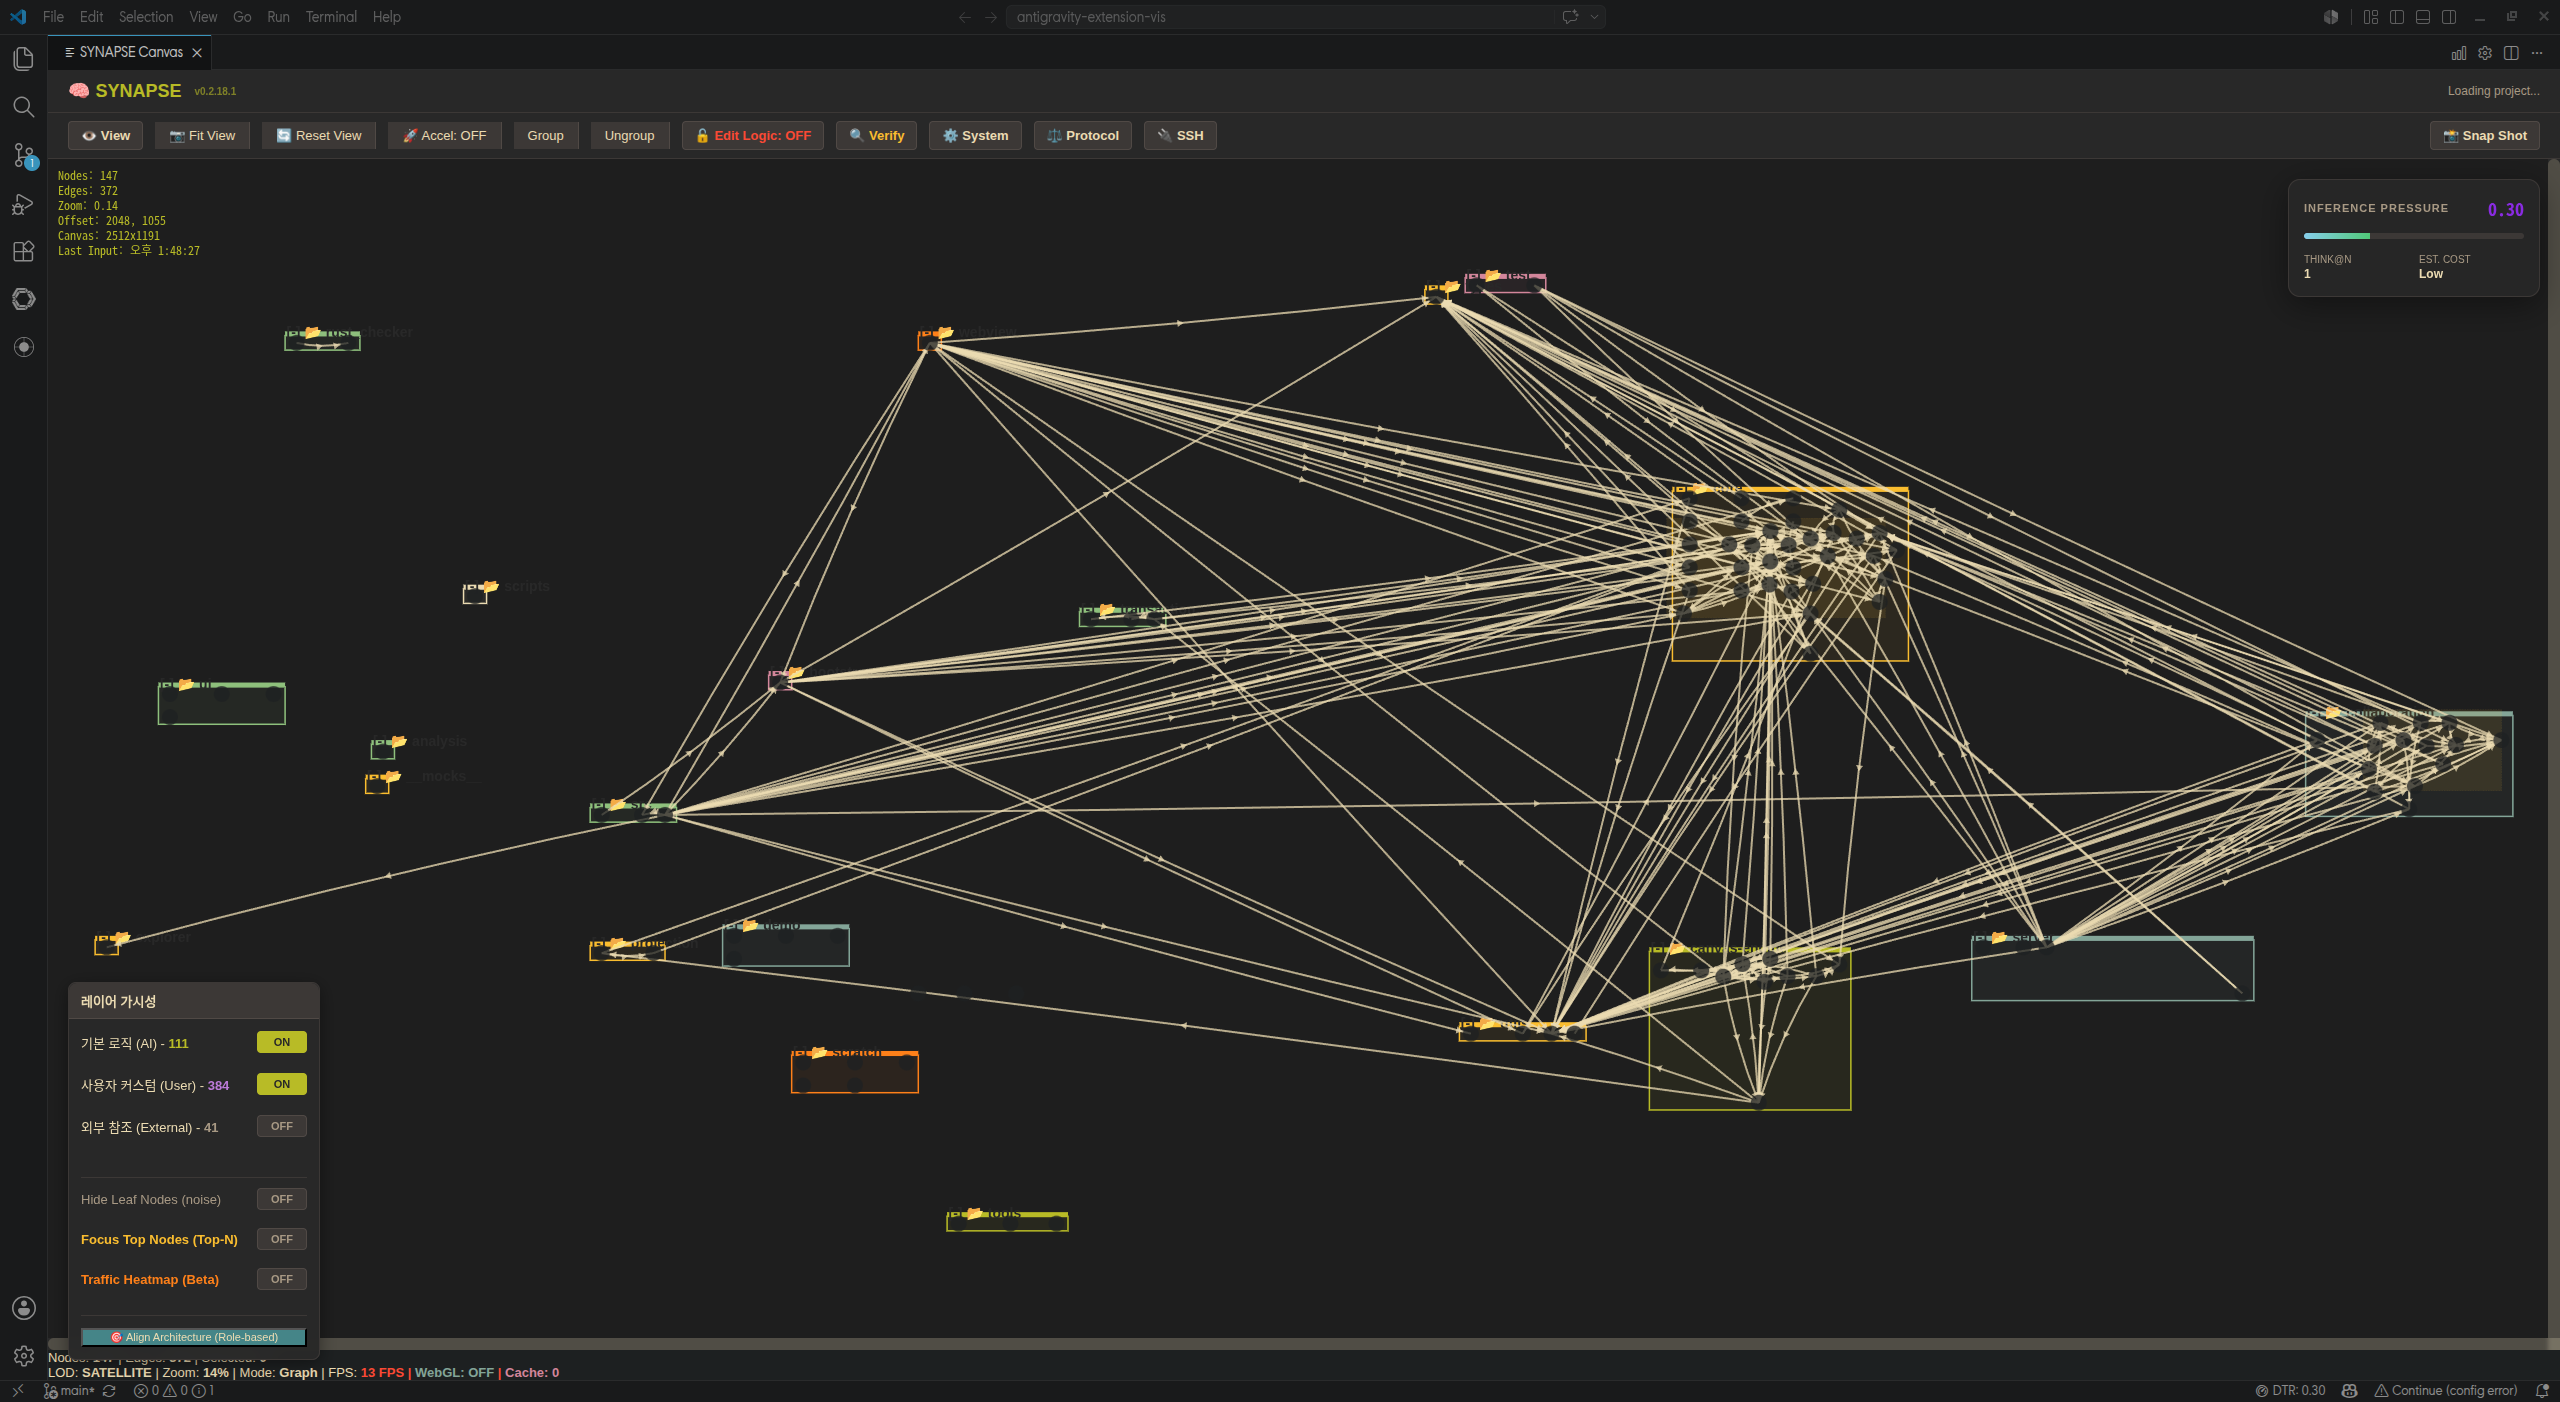Enable Traffic Heatmap (Beta) toggle
The width and height of the screenshot is (2560, 1402).
pos(282,1279)
